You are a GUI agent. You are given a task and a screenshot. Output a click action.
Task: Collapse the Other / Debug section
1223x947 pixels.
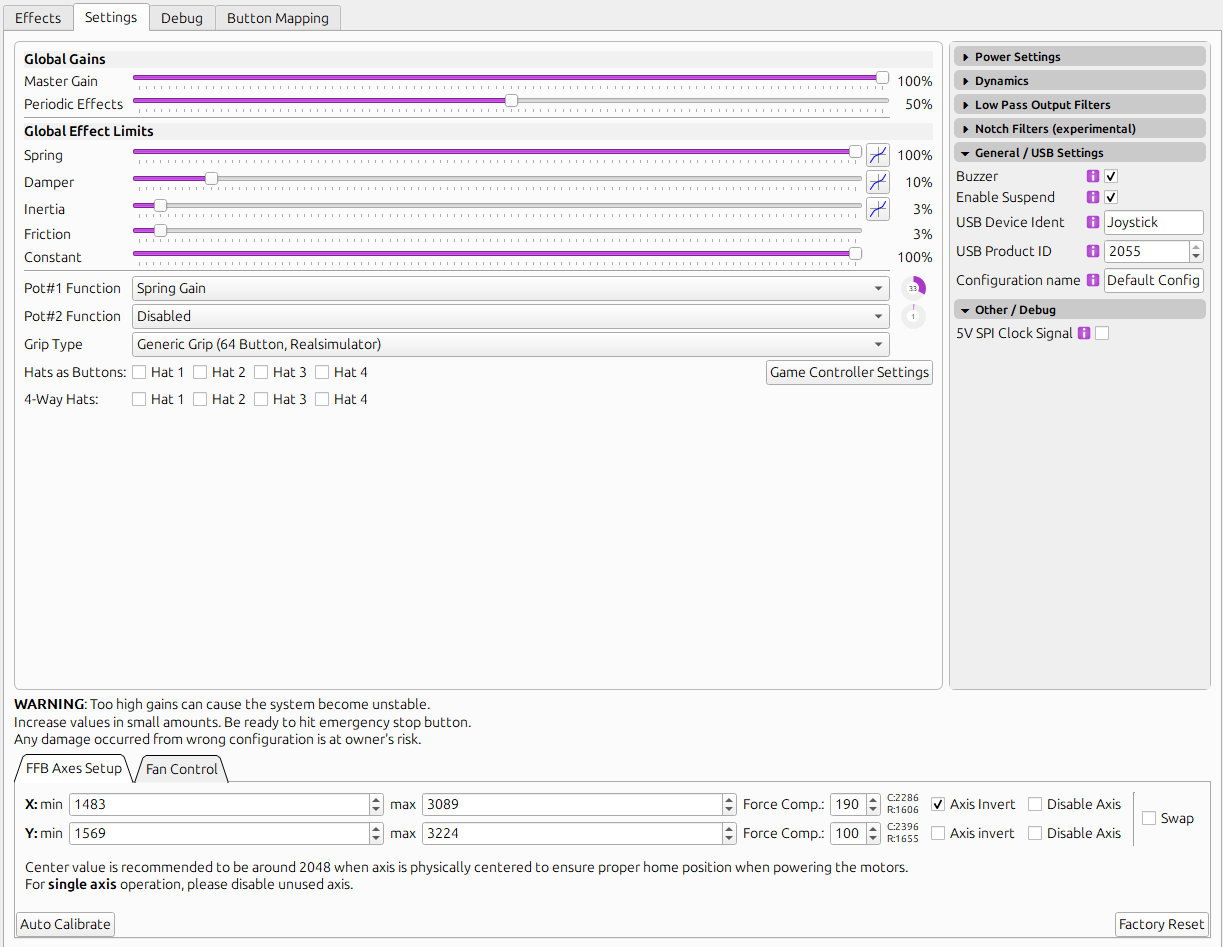click(1079, 310)
